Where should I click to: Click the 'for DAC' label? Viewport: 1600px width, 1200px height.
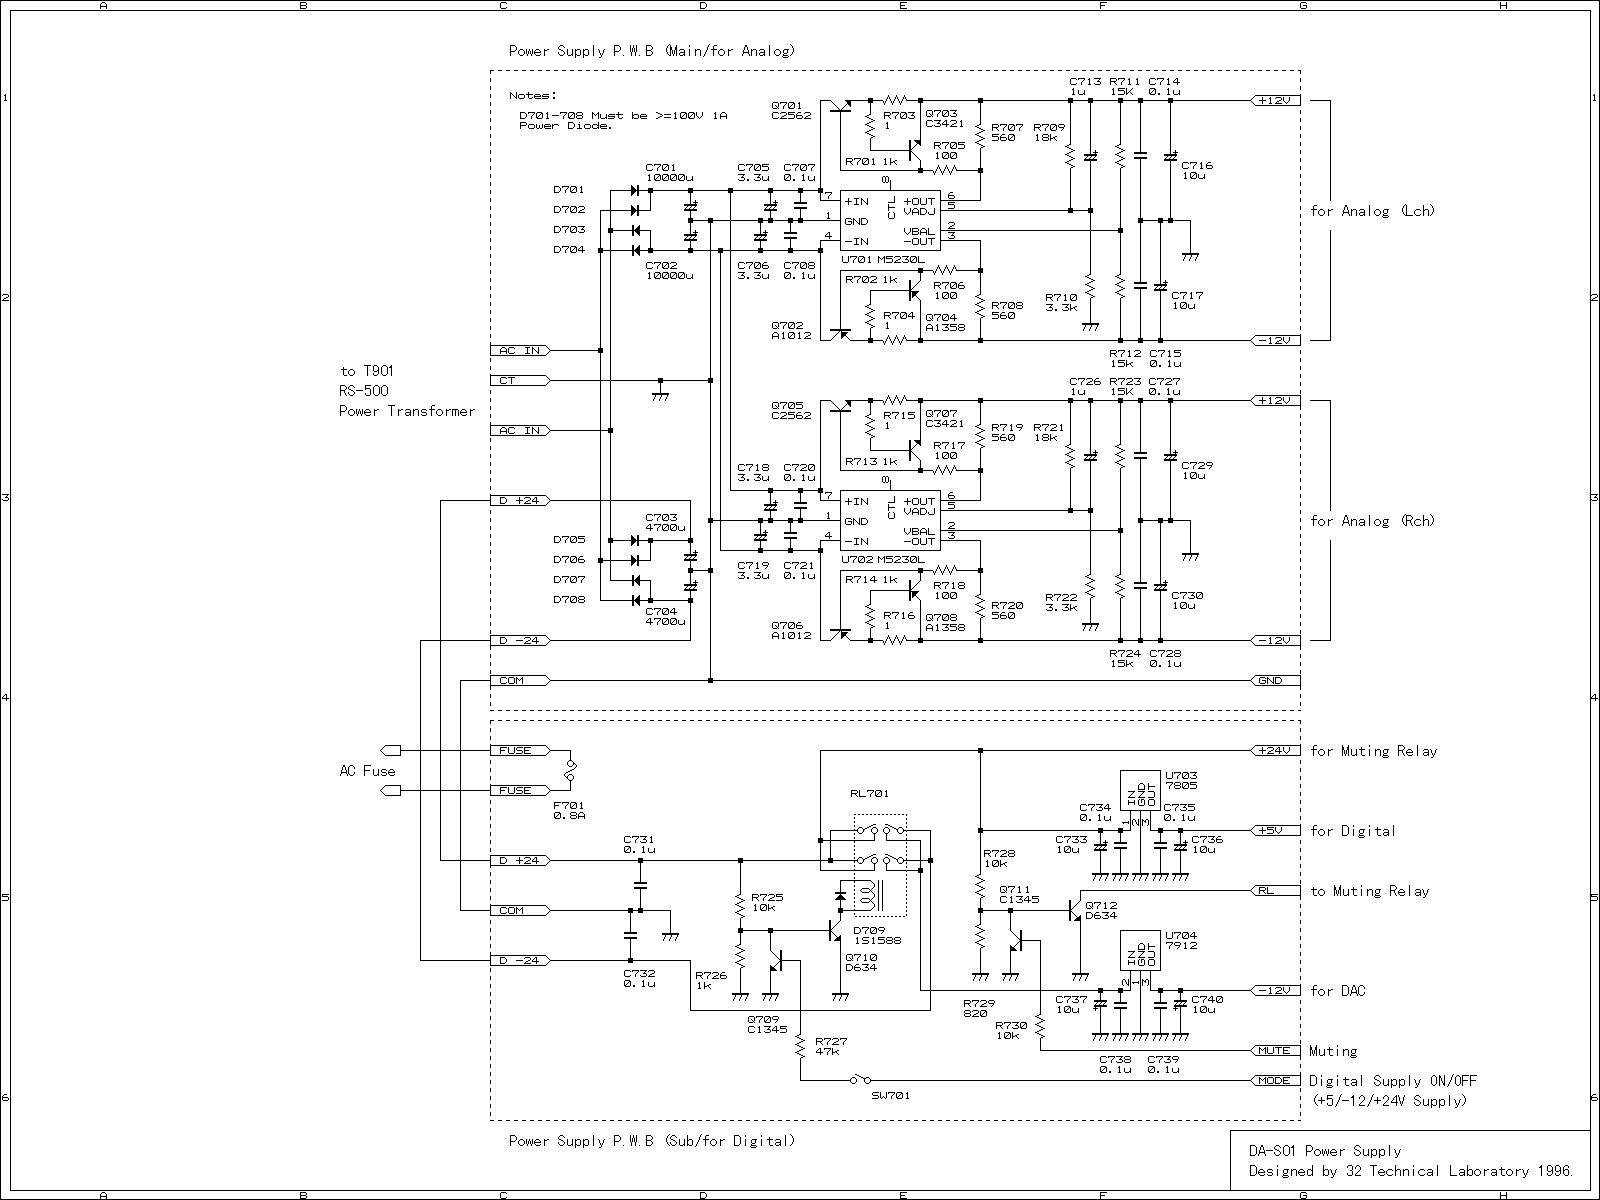[1337, 991]
